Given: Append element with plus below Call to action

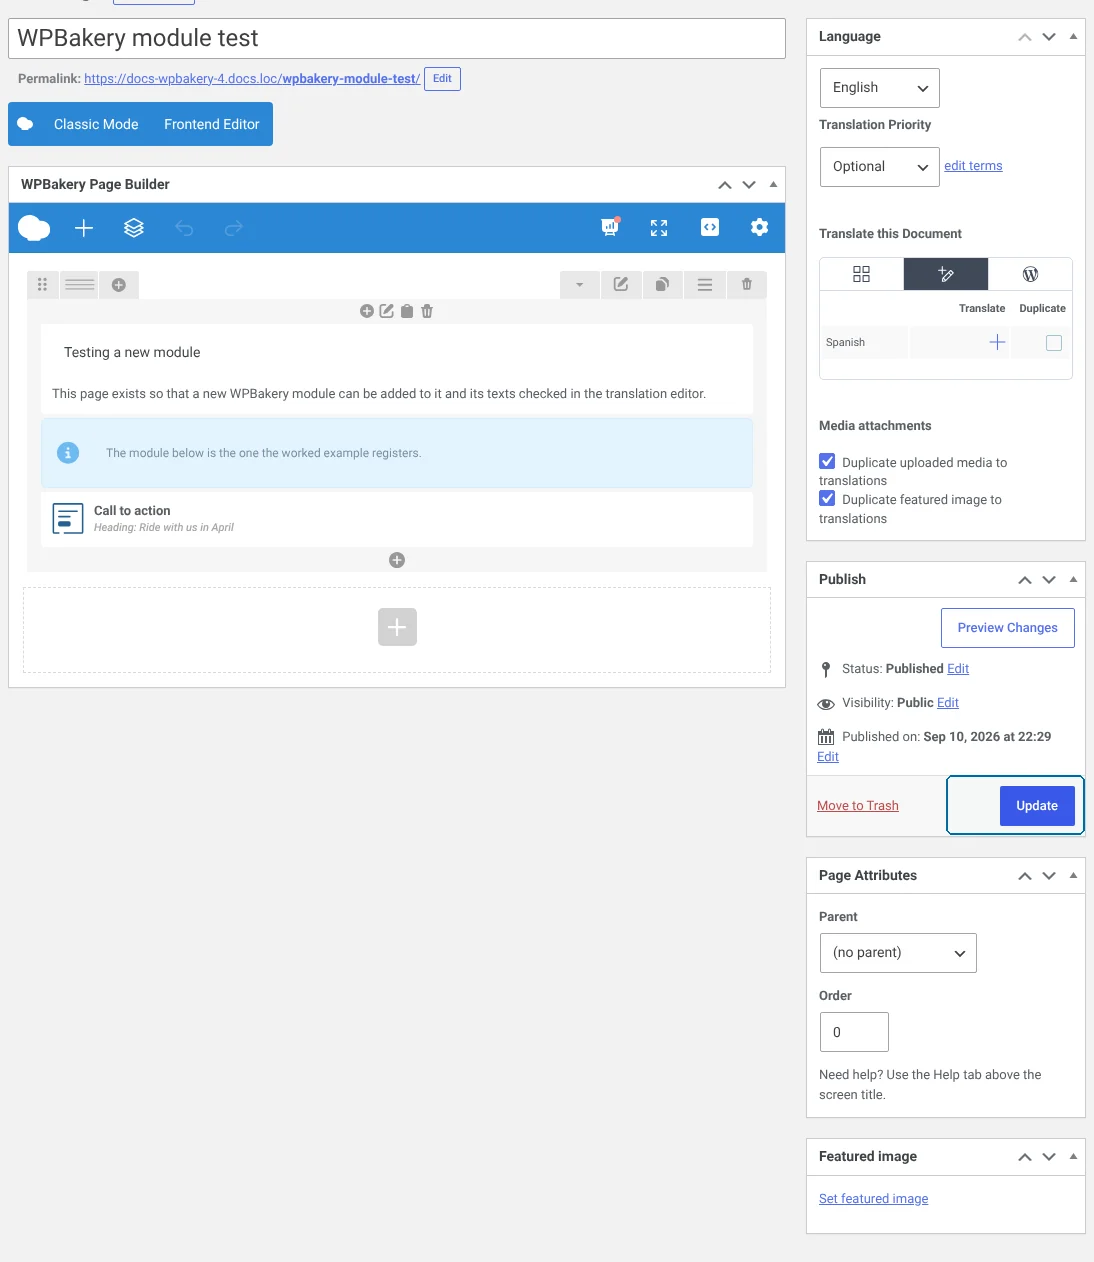Looking at the screenshot, I should 397,560.
